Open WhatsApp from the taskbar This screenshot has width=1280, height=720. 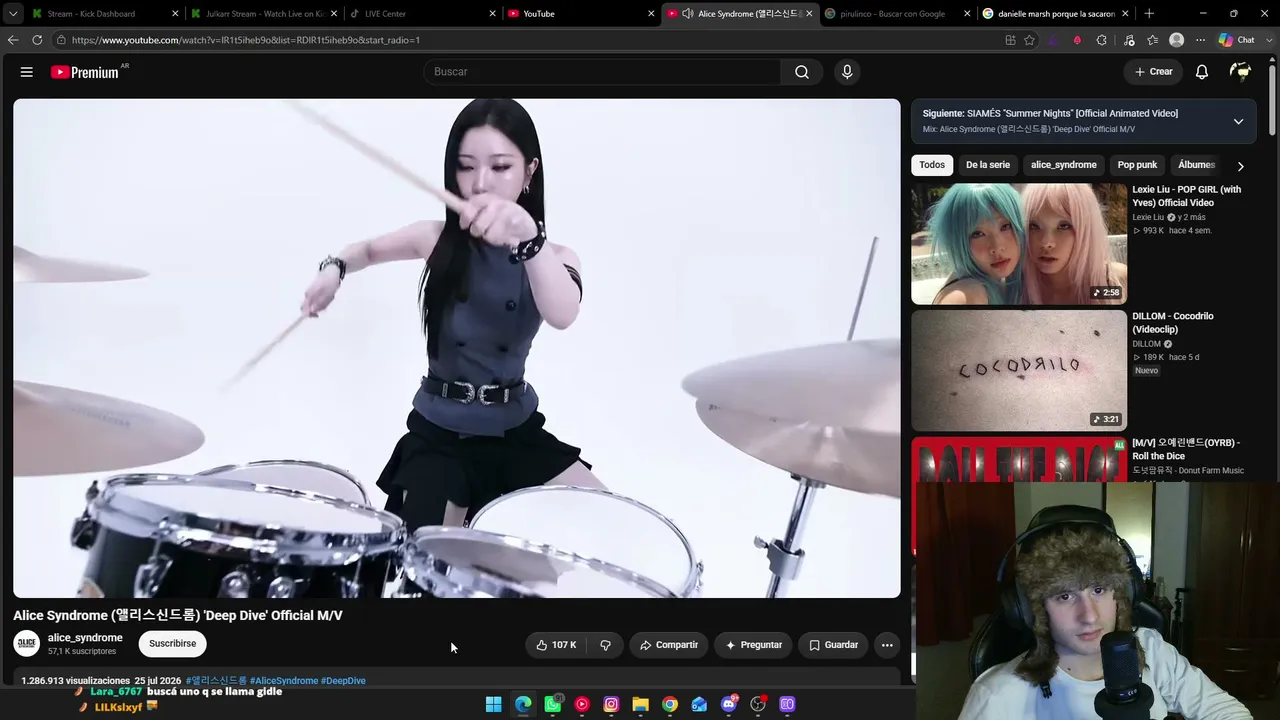pos(553,705)
